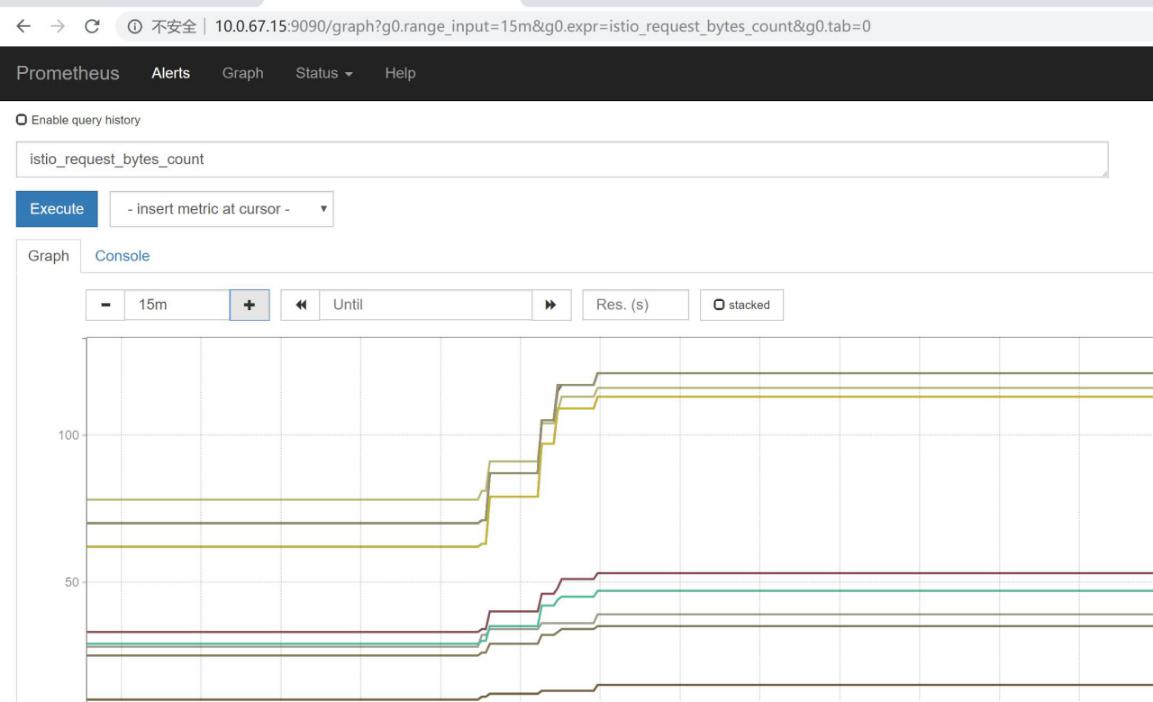Open Alerts in the navigation bar

[170, 73]
